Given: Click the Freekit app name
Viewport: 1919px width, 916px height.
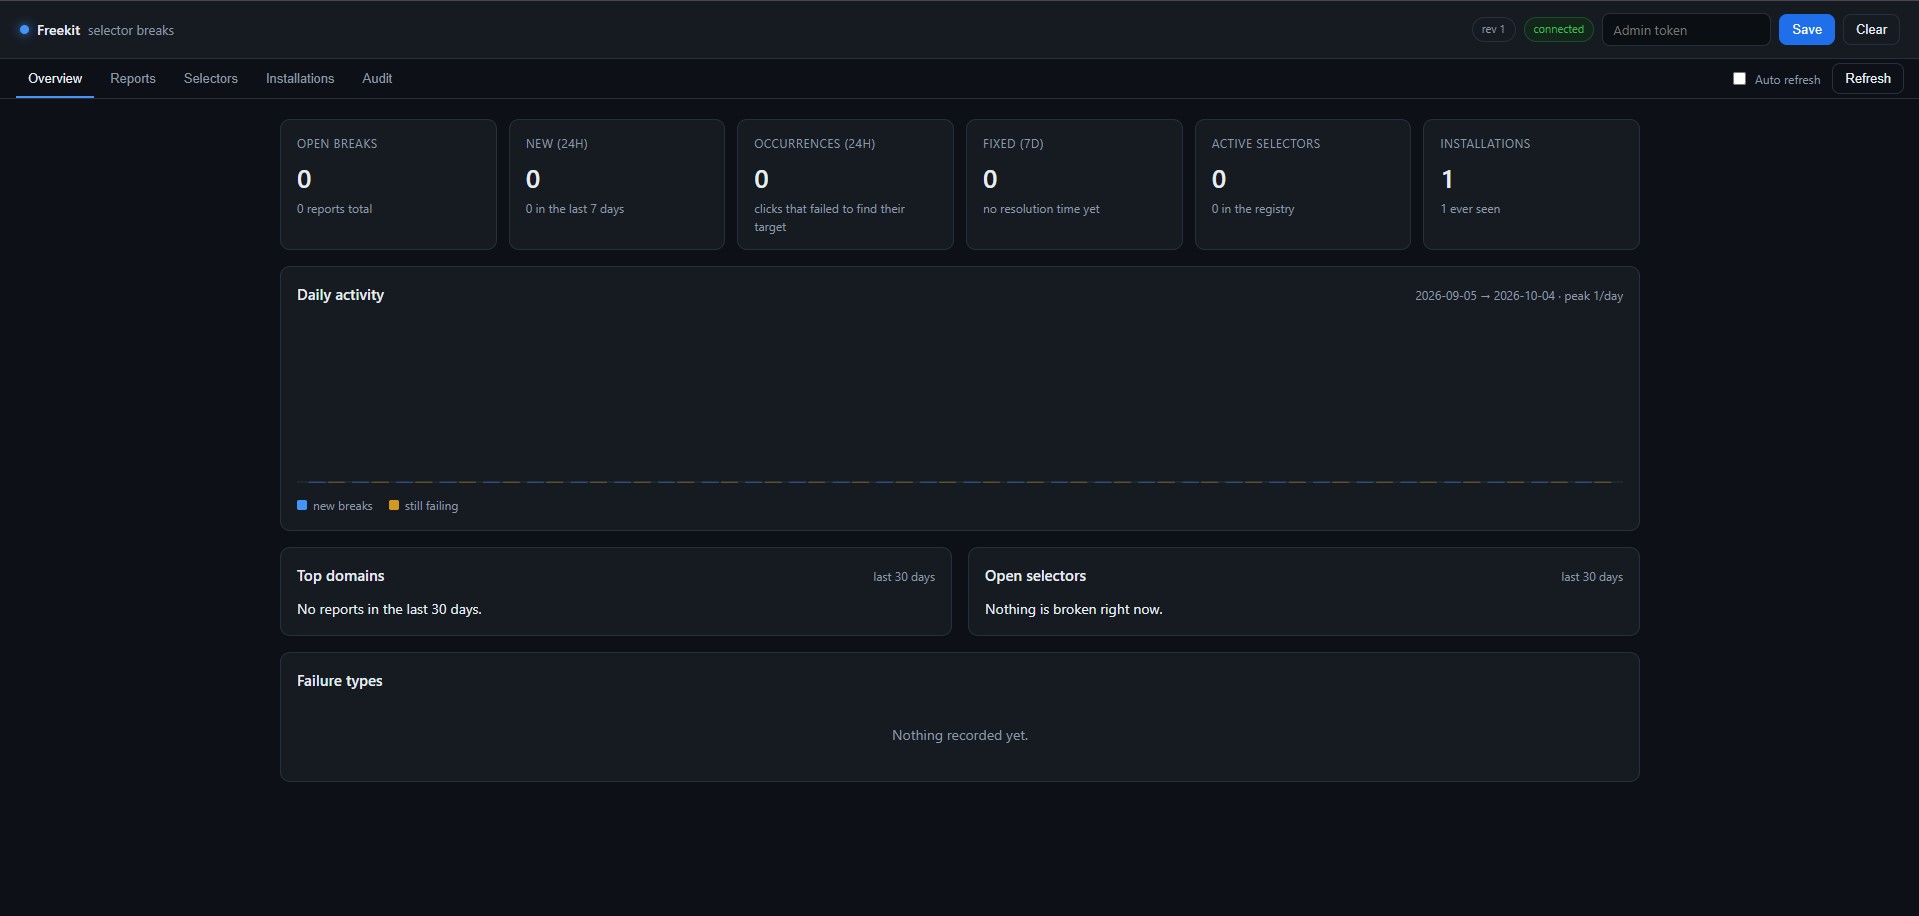Looking at the screenshot, I should pyautogui.click(x=58, y=30).
